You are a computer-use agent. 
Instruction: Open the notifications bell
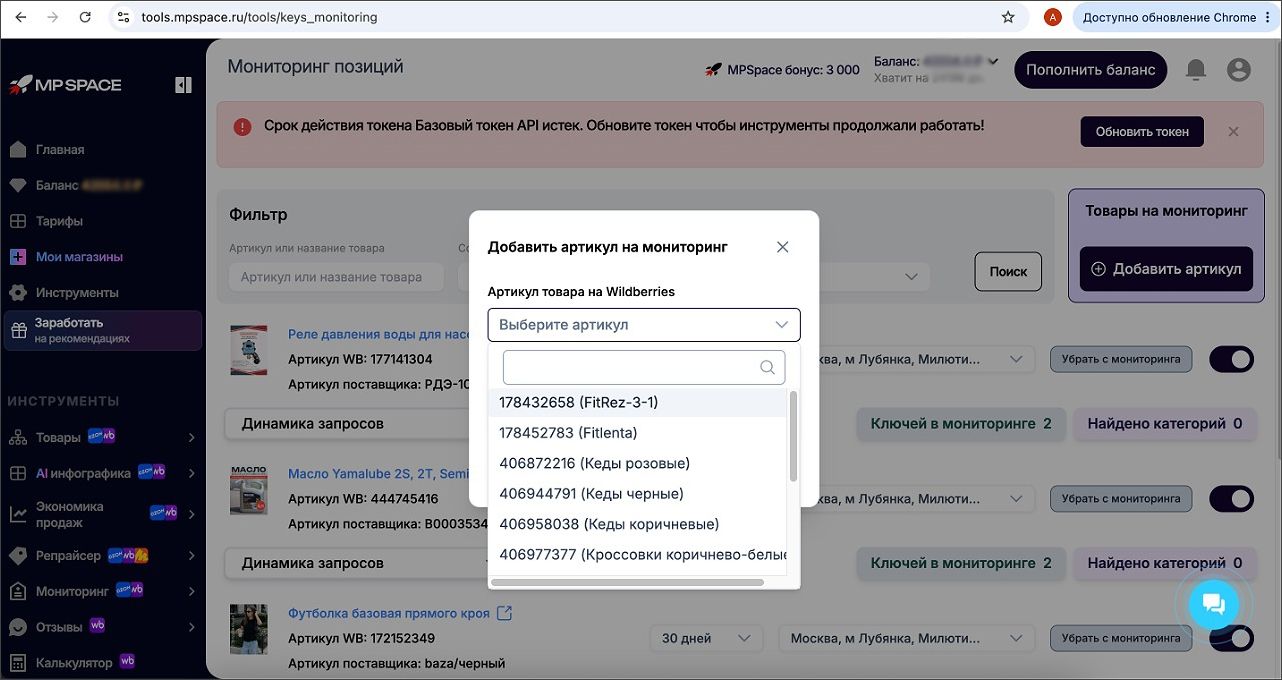click(x=1195, y=70)
